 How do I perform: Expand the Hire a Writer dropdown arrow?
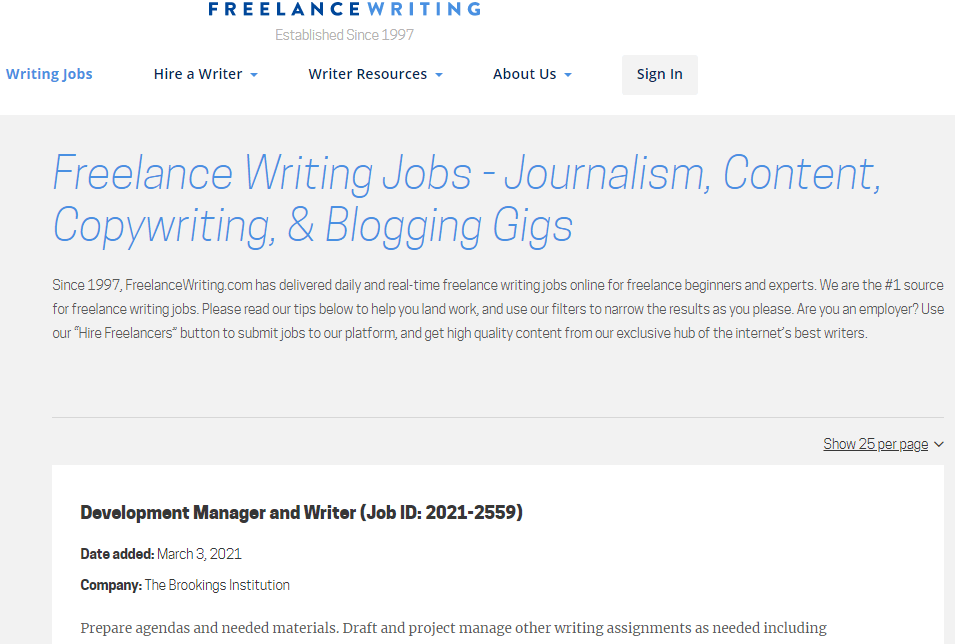tap(254, 75)
